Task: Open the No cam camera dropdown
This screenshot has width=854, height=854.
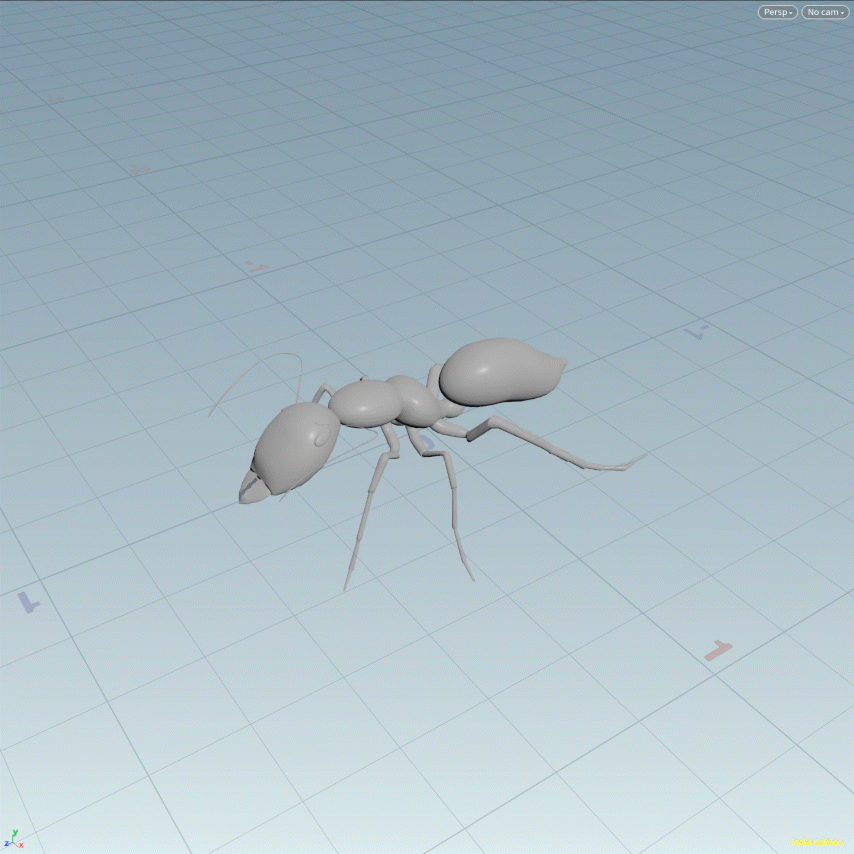Action: [825, 12]
